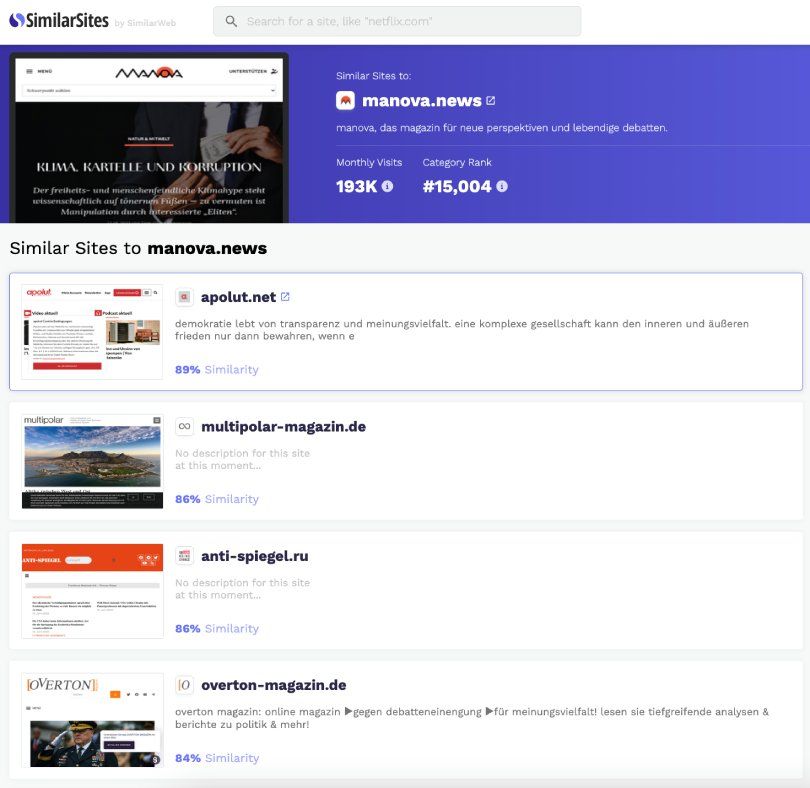
Task: Open the overton-magazin.de site link
Action: (x=273, y=685)
